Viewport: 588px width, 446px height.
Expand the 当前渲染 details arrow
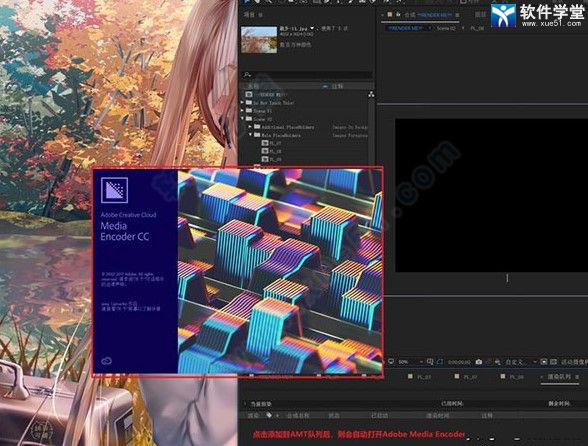tap(246, 404)
